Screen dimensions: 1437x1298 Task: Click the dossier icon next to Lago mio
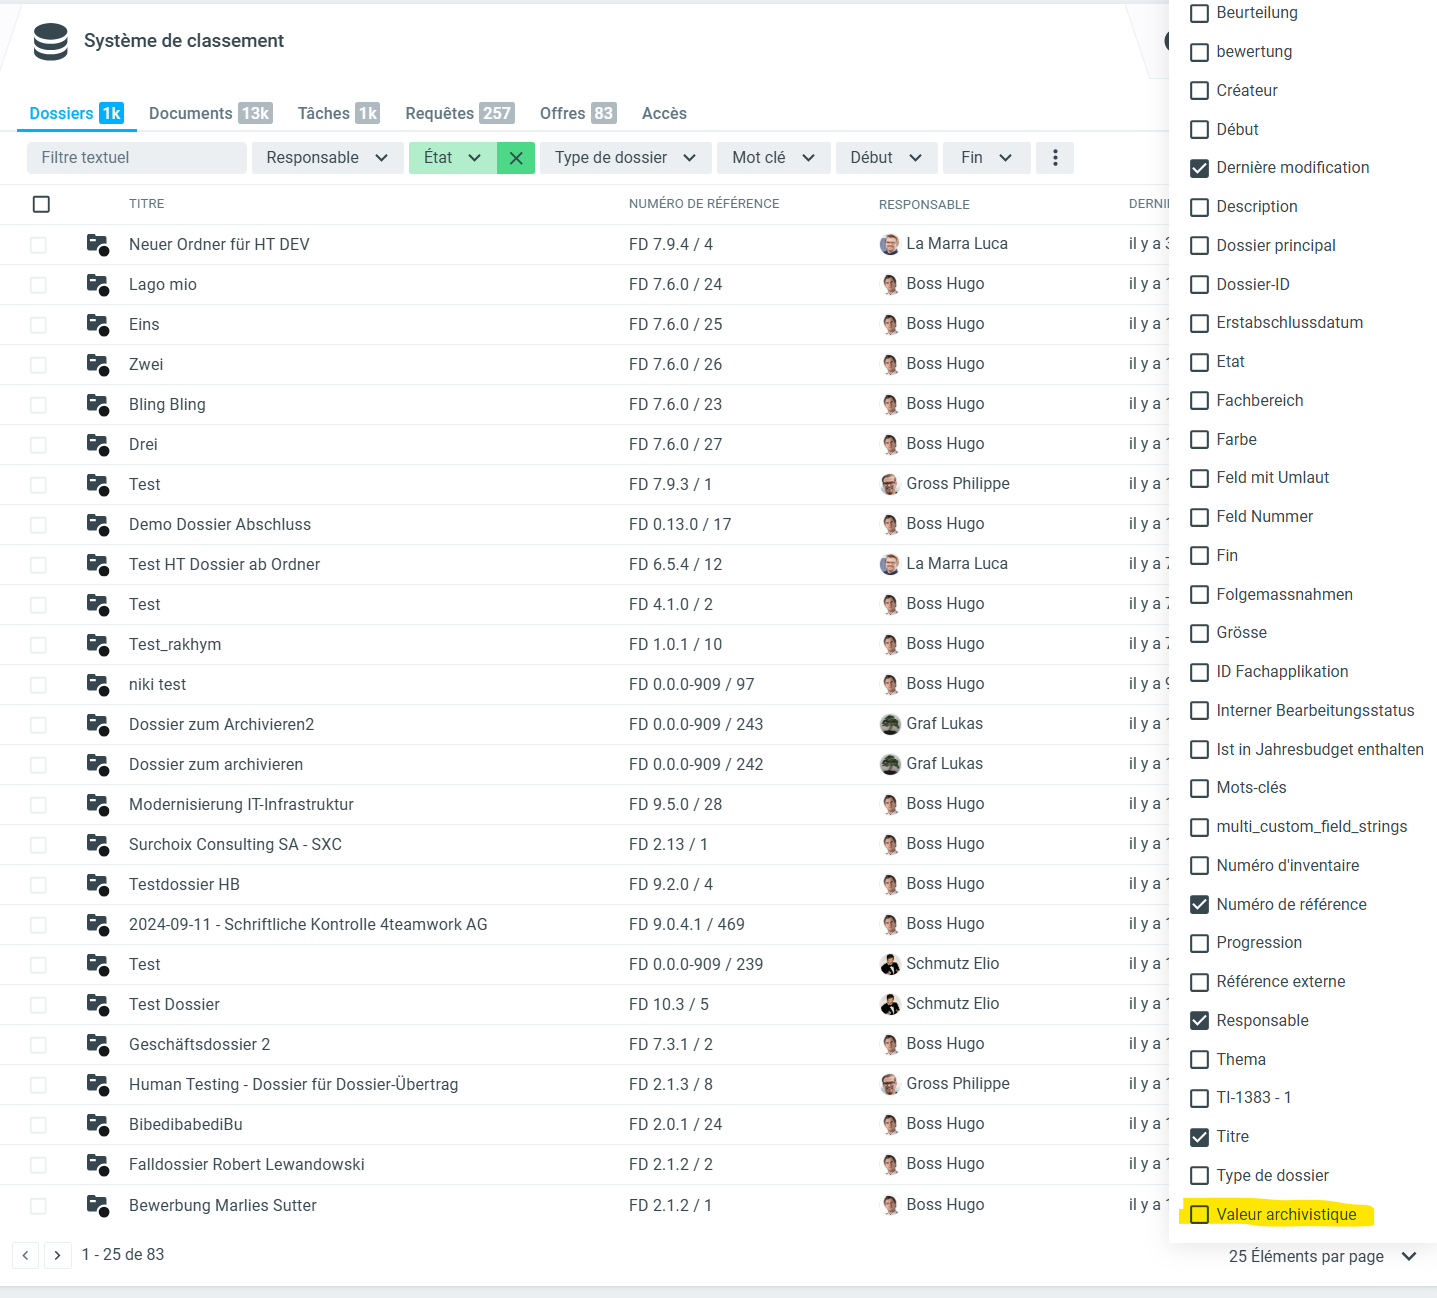[97, 285]
